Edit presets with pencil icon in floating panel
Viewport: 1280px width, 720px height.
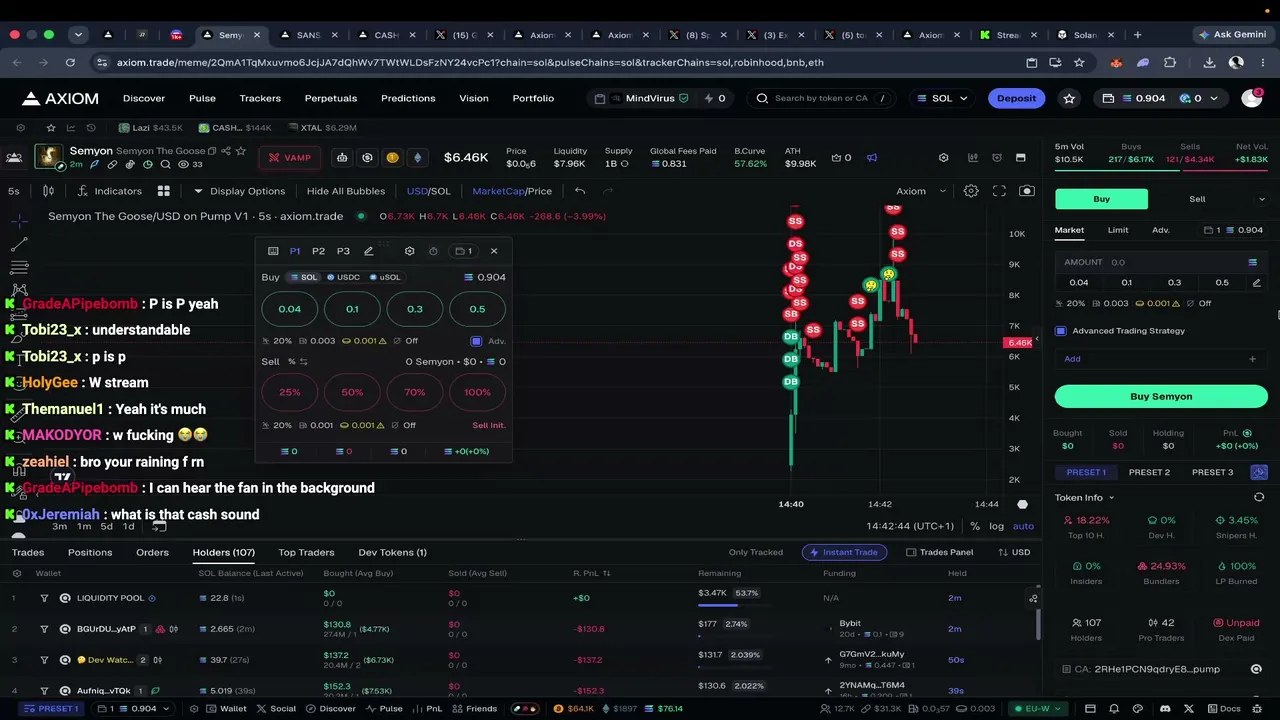pos(369,251)
